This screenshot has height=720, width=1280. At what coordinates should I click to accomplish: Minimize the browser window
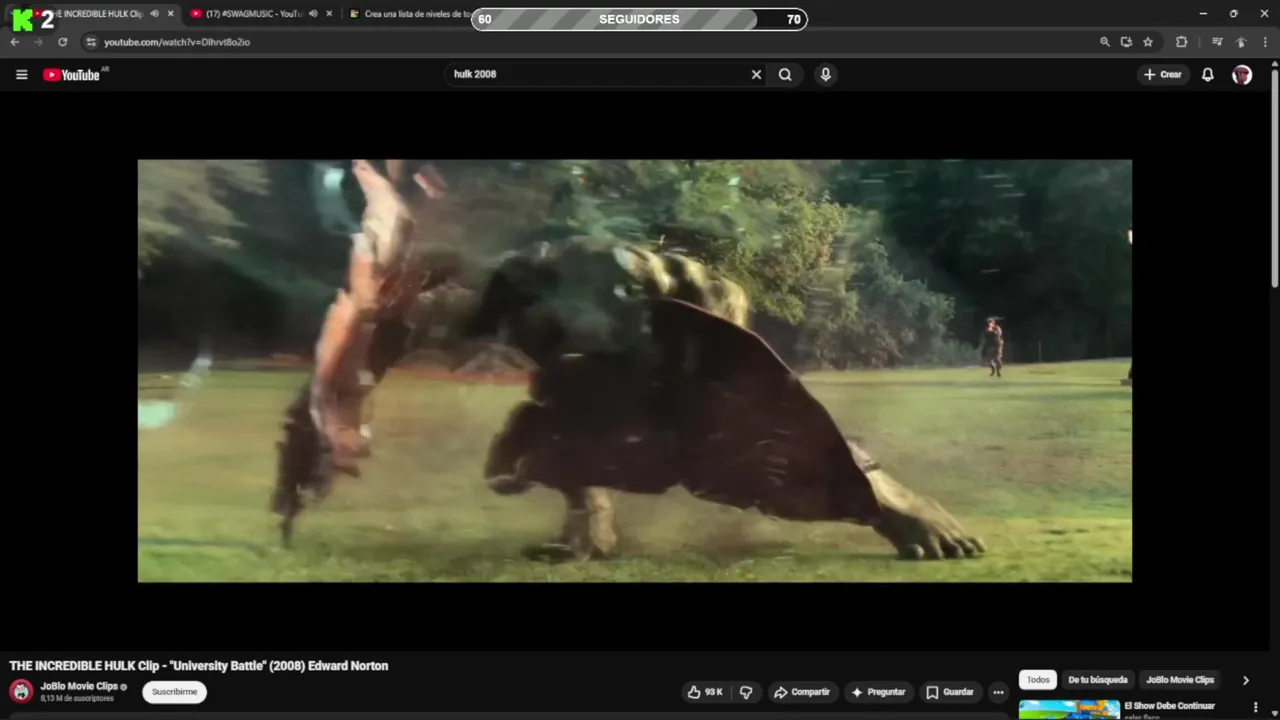pos(1203,14)
